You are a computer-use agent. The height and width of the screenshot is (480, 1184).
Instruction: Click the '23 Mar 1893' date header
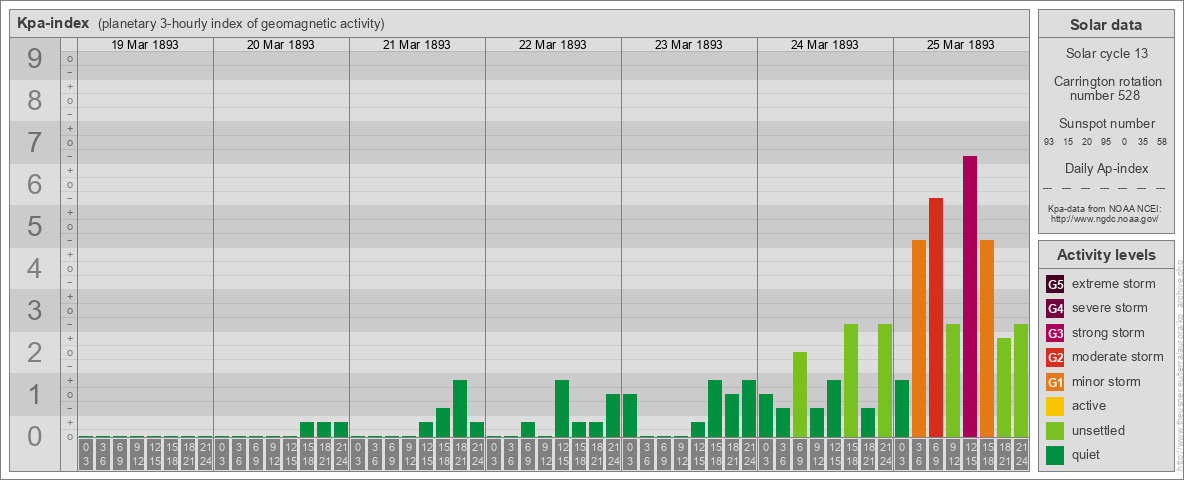click(689, 45)
